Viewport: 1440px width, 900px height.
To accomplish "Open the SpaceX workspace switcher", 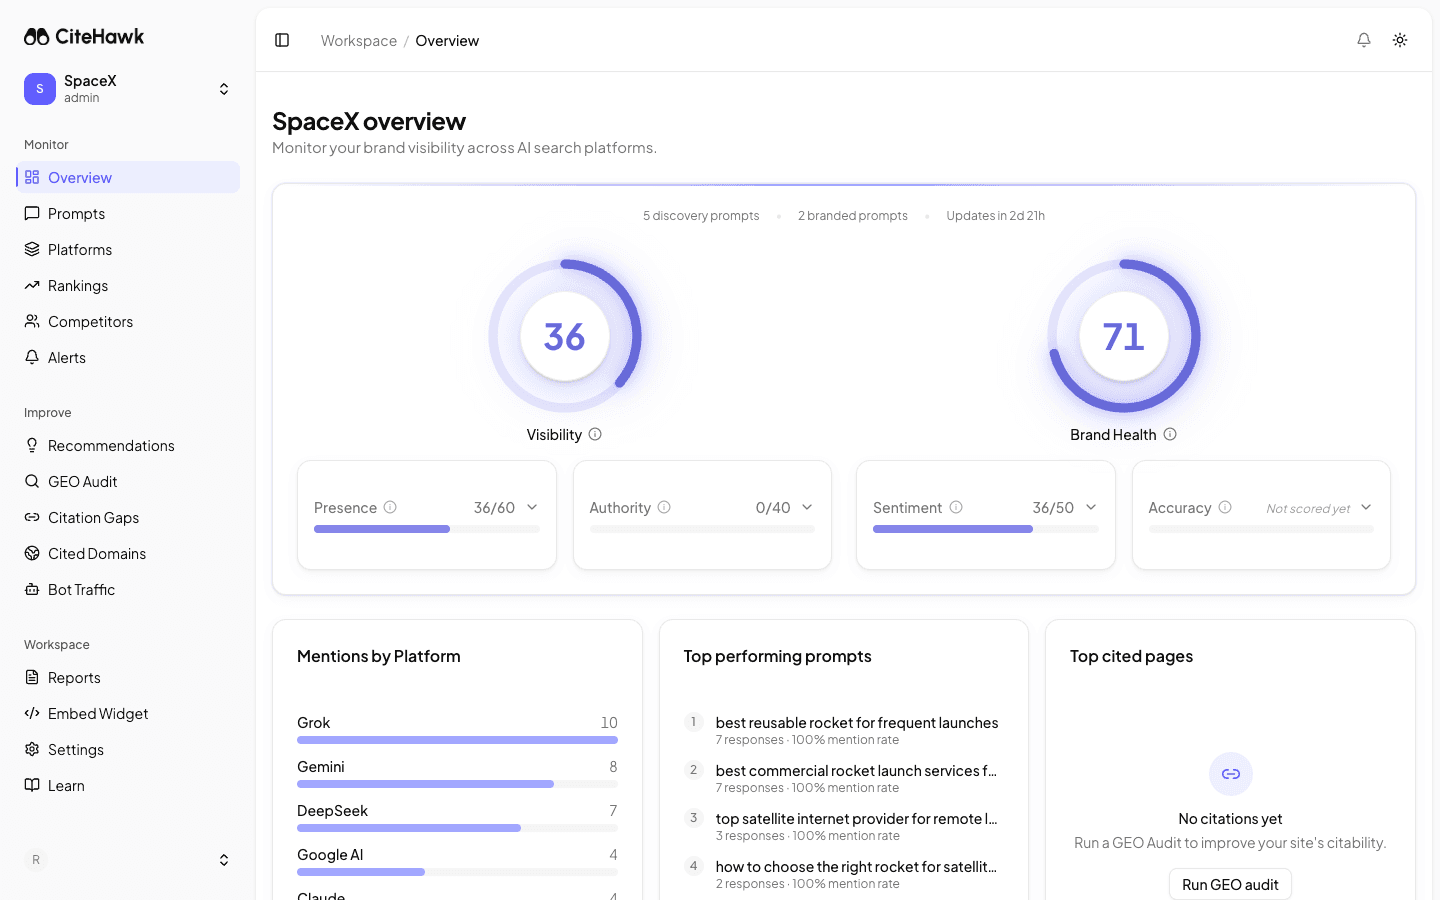I will click(128, 89).
